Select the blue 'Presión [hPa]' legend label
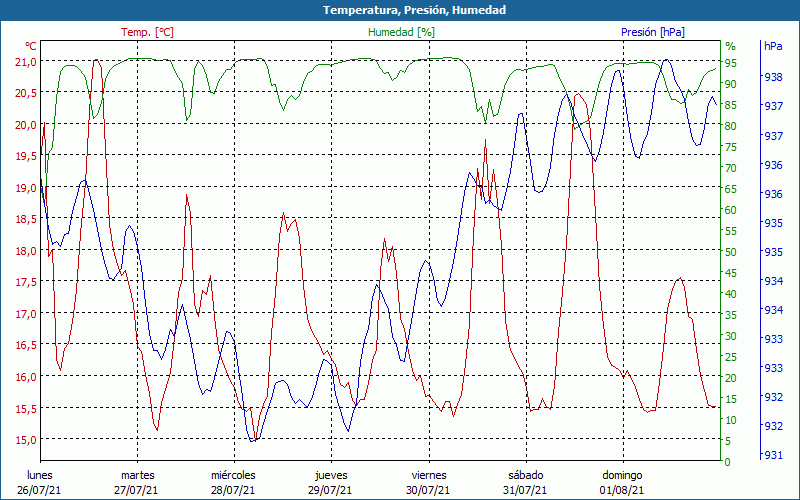 pos(653,32)
